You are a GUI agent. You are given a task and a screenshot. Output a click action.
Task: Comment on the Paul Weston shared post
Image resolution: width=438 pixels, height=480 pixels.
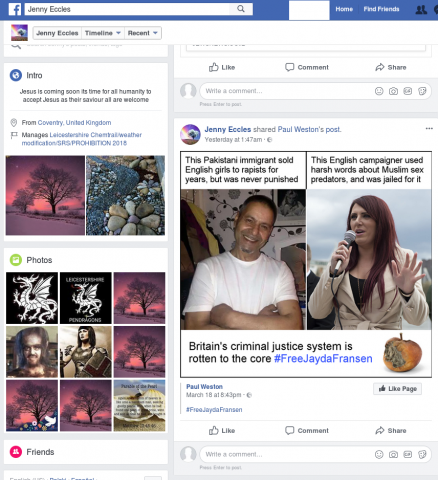click(307, 431)
